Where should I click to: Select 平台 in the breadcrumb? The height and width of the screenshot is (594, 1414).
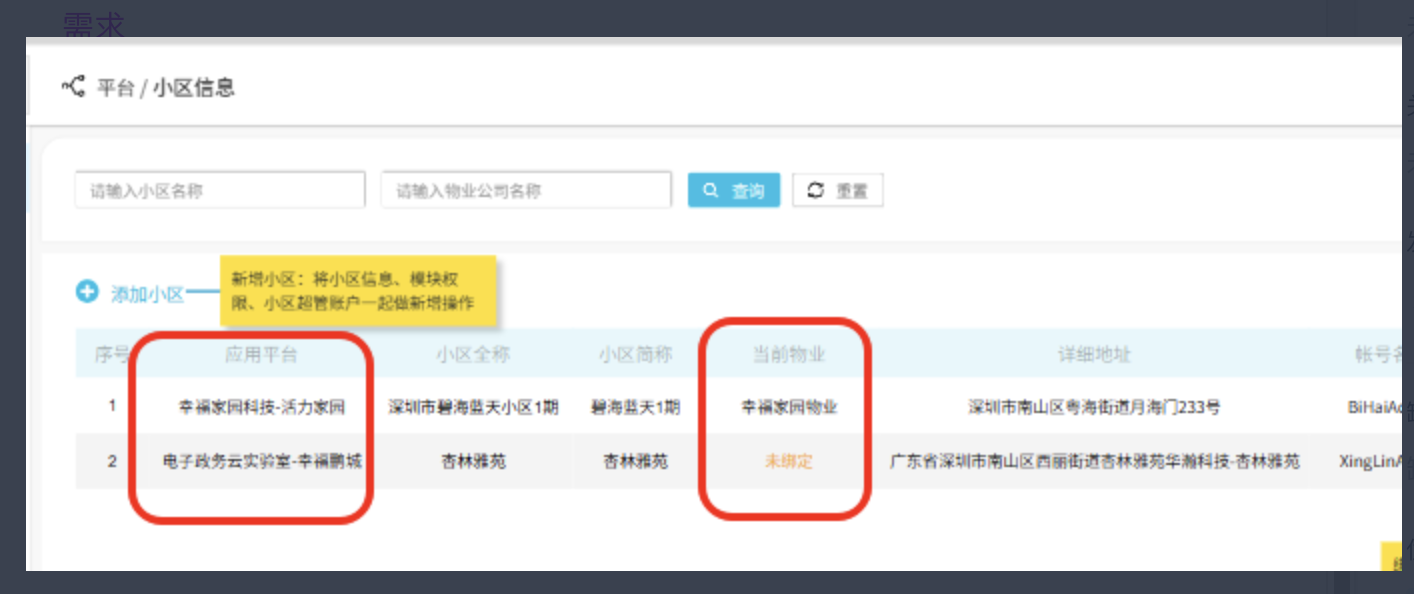[115, 88]
